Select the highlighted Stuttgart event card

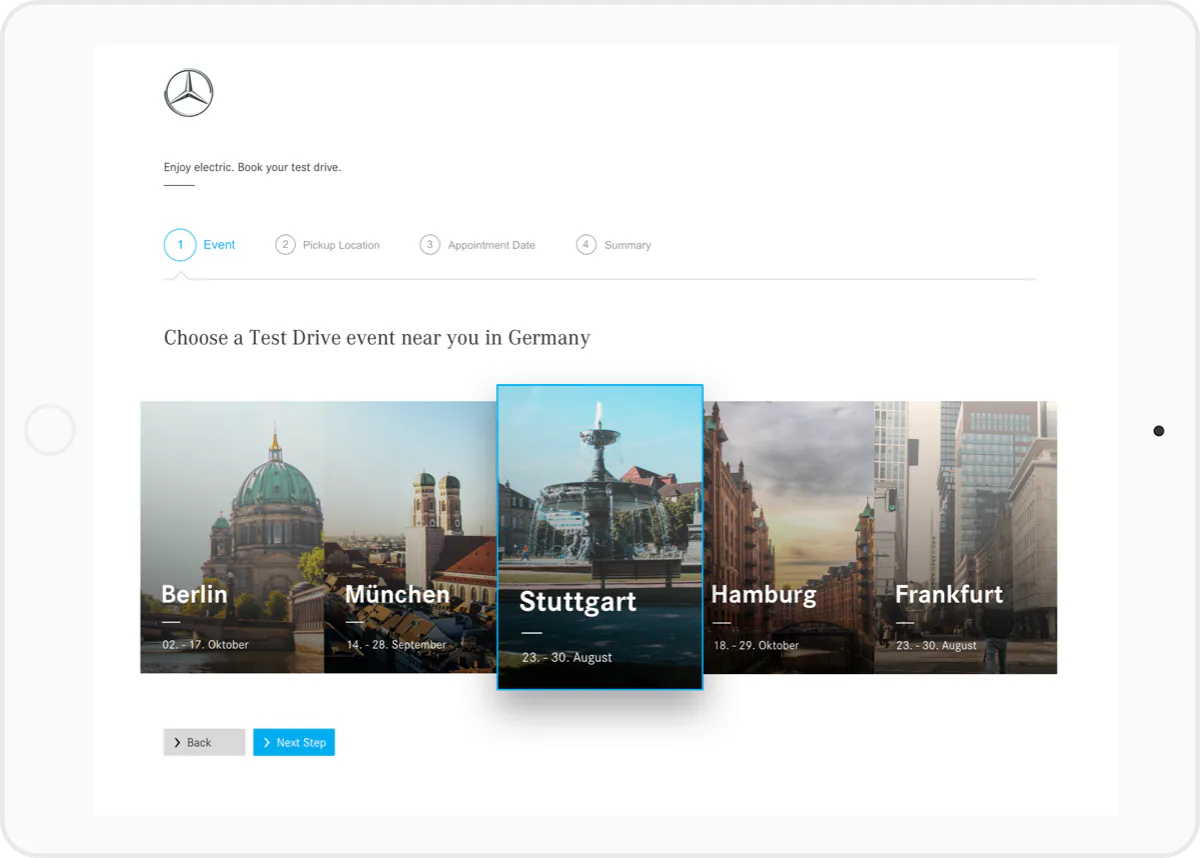[600, 537]
